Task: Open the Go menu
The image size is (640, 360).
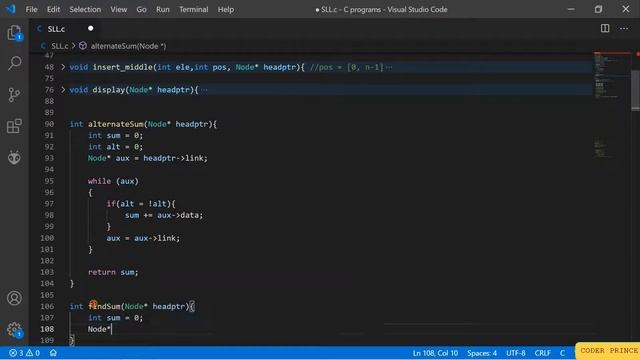Action: (x=141, y=9)
